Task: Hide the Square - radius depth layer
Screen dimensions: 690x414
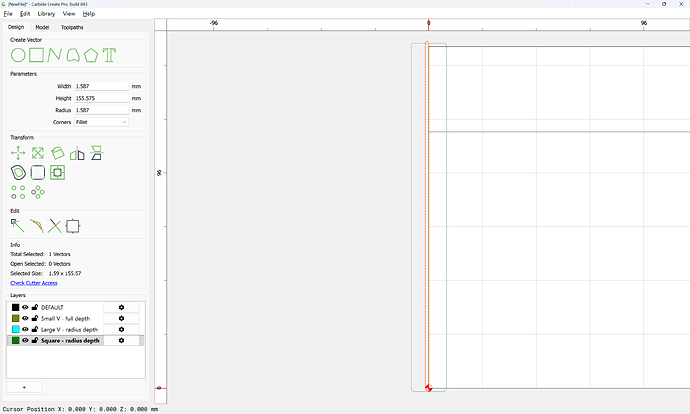Action: (25, 341)
